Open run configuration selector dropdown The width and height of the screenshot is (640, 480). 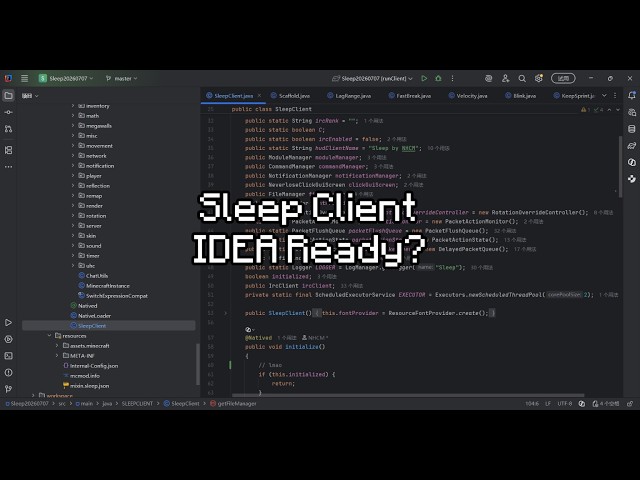click(372, 78)
